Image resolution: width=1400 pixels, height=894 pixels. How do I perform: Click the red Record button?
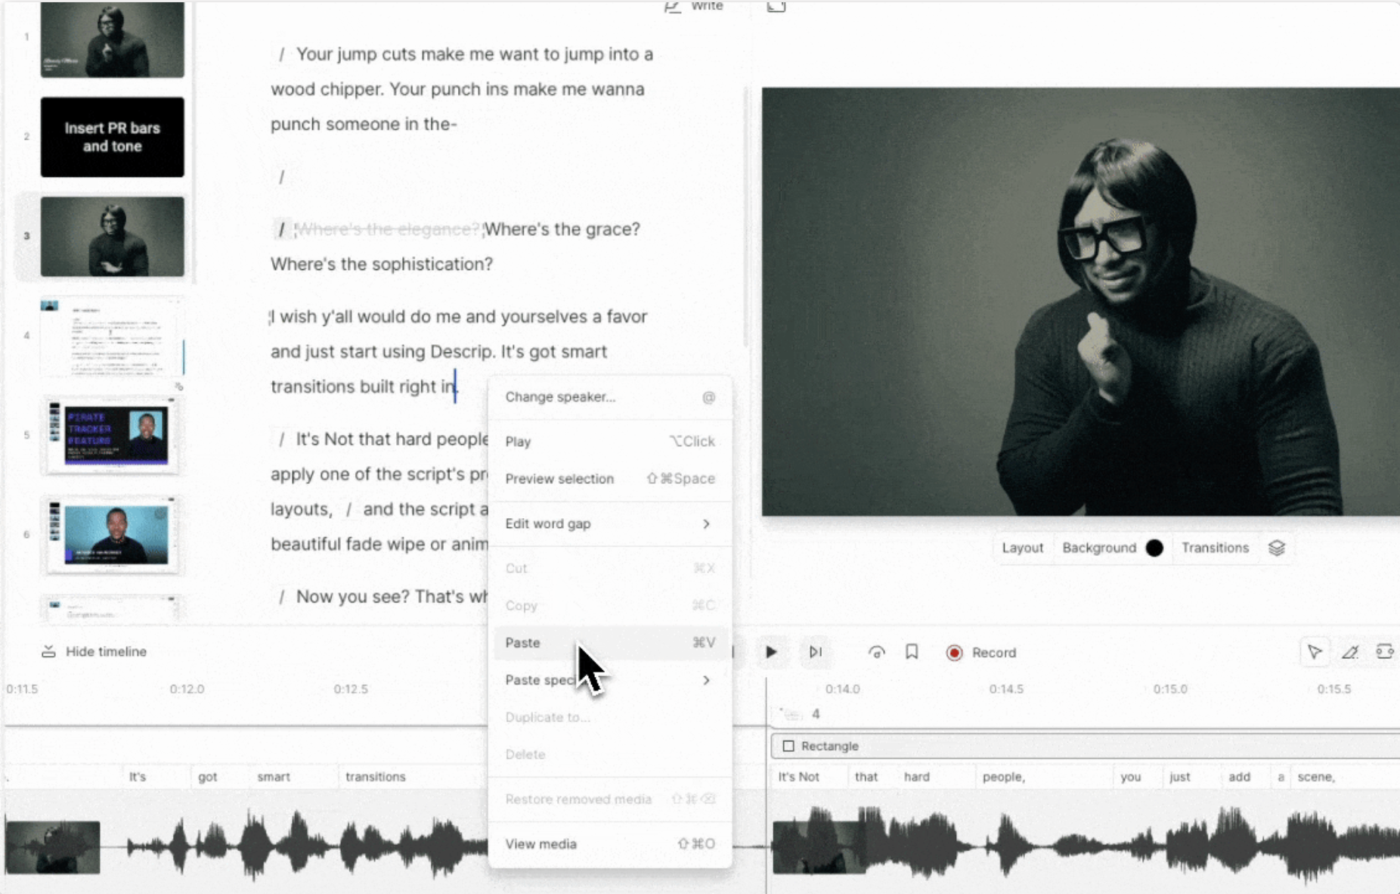pyautogui.click(x=981, y=652)
